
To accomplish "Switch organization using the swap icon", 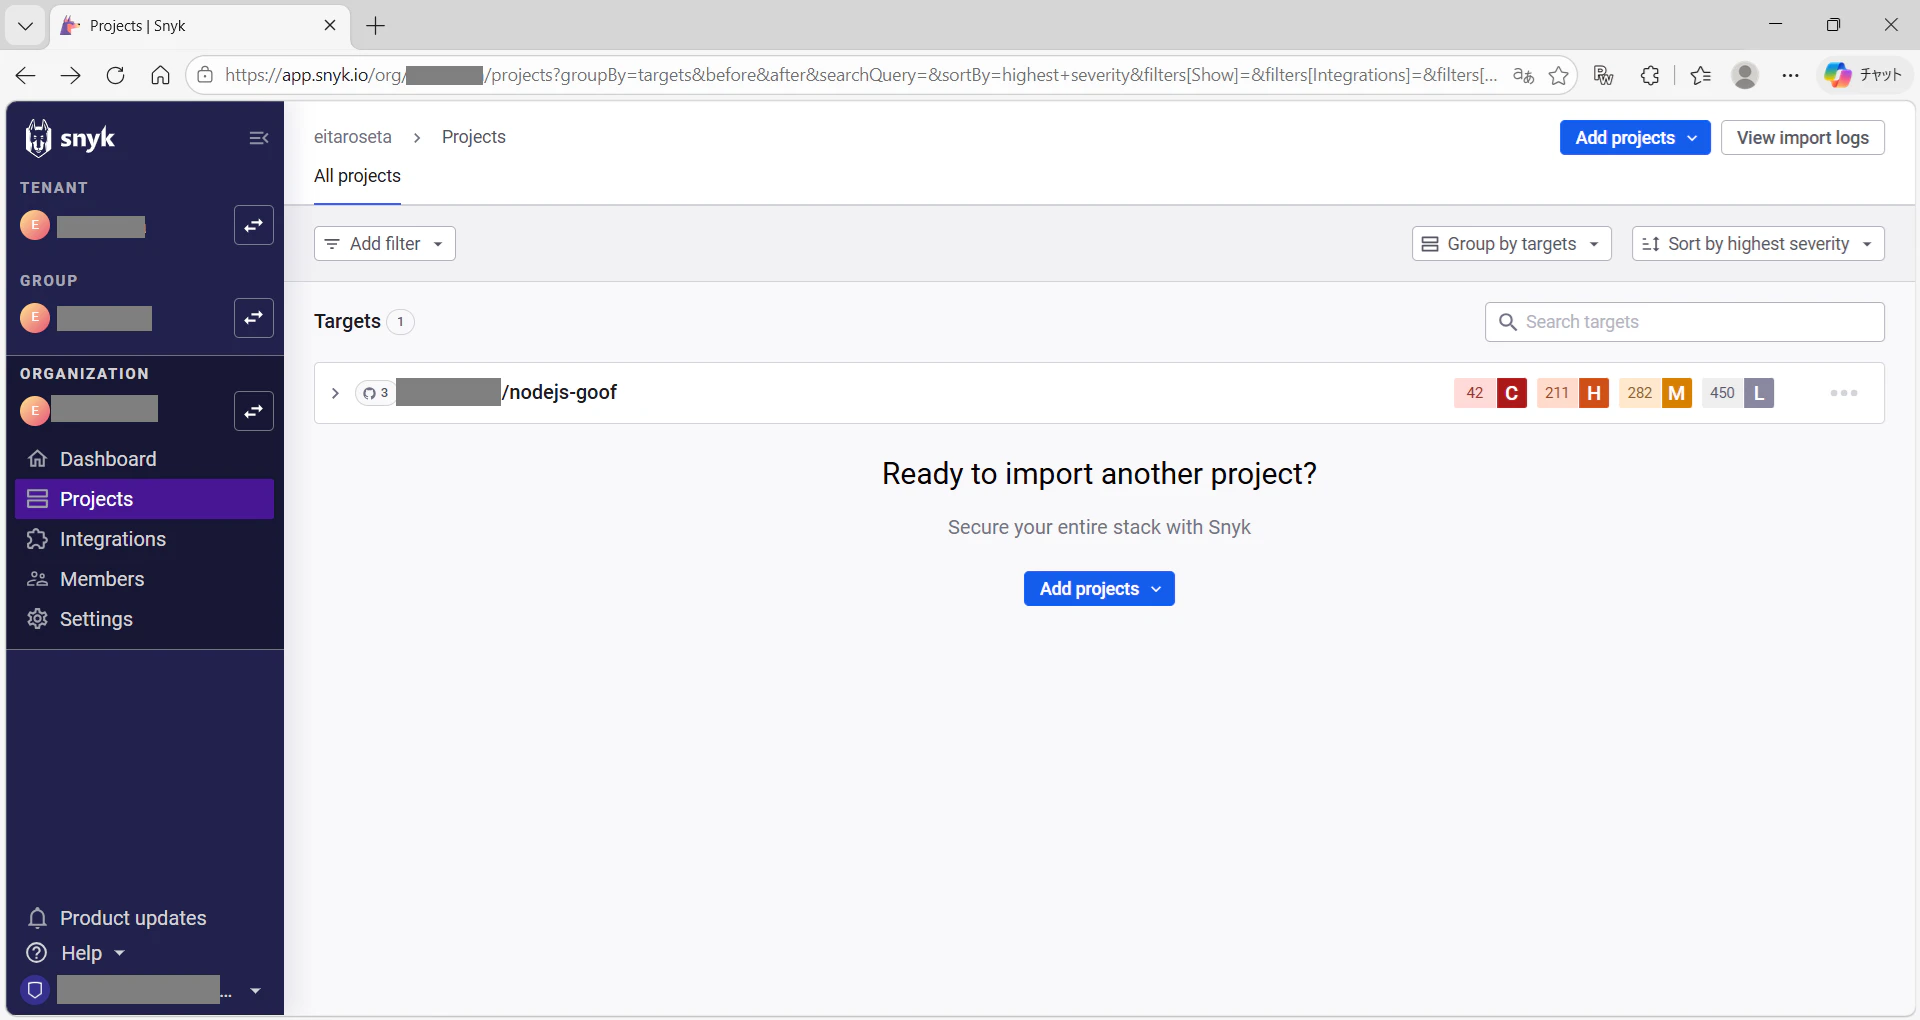I will point(254,411).
